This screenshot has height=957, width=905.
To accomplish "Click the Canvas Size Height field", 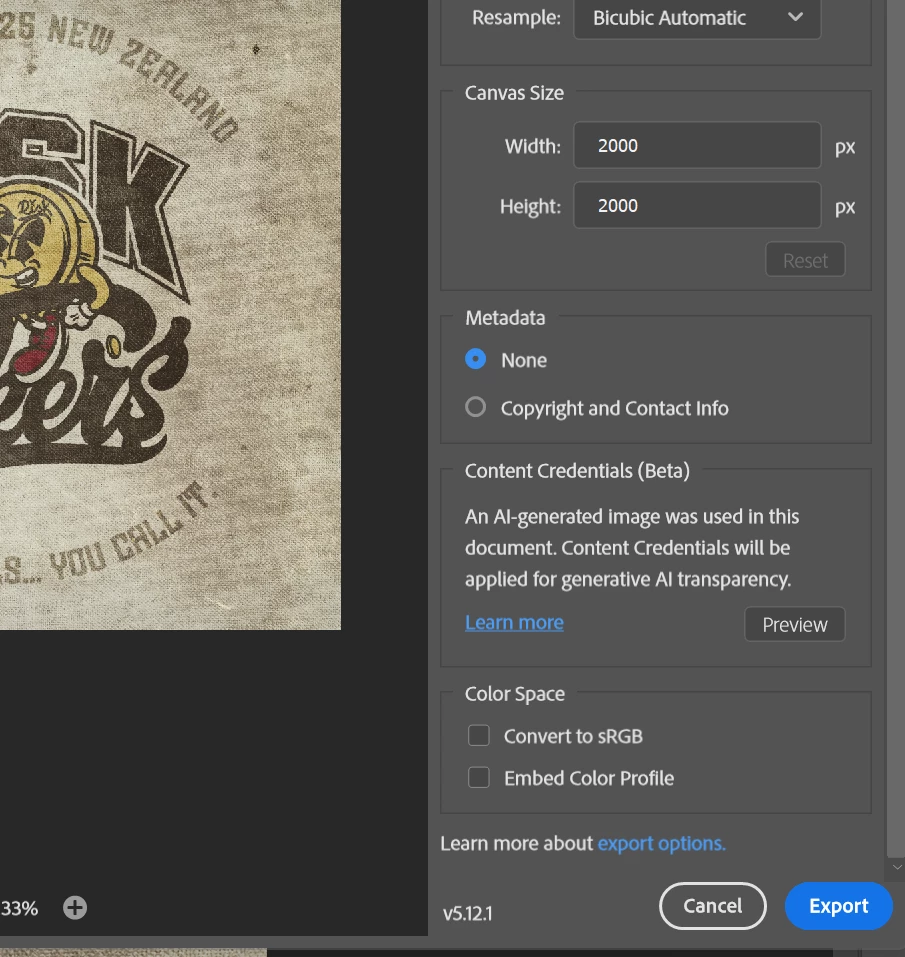I will click(x=697, y=206).
